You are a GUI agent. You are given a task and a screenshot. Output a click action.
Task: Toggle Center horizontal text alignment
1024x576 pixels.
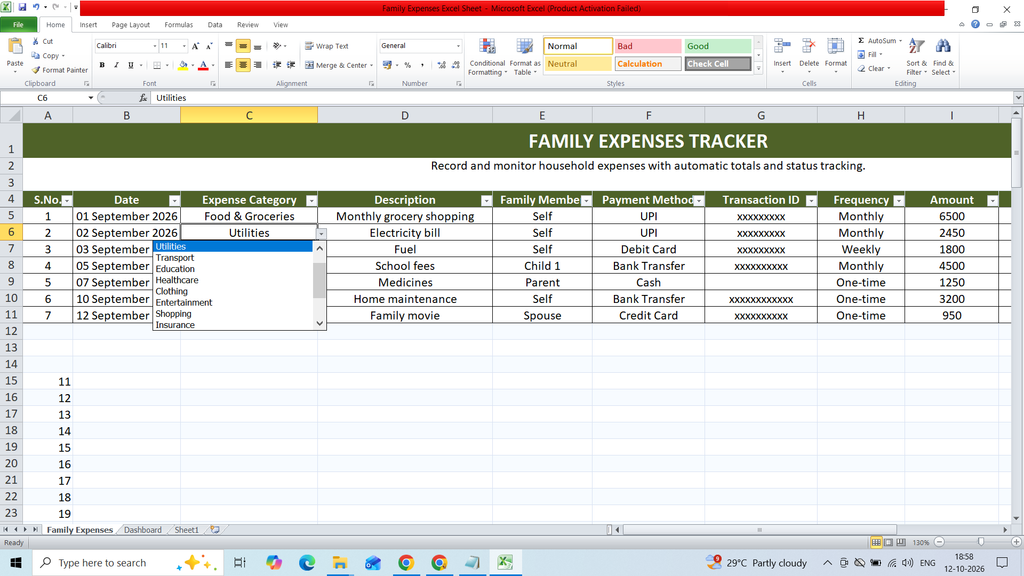pyautogui.click(x=243, y=65)
